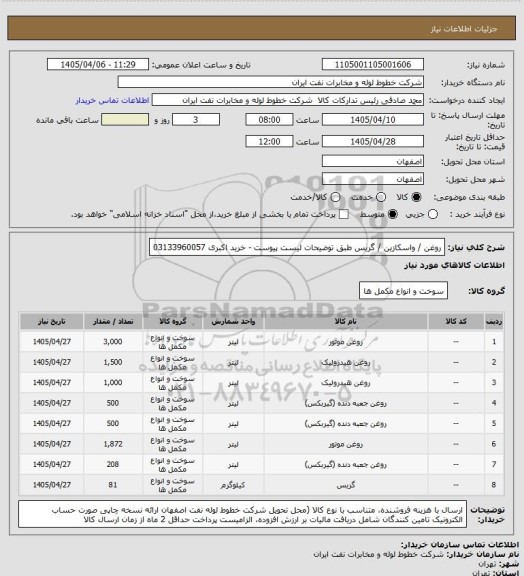The height and width of the screenshot is (576, 524).
Task: Click the جزئیات اطلاعات نیاز page header
Action: tap(464, 29)
